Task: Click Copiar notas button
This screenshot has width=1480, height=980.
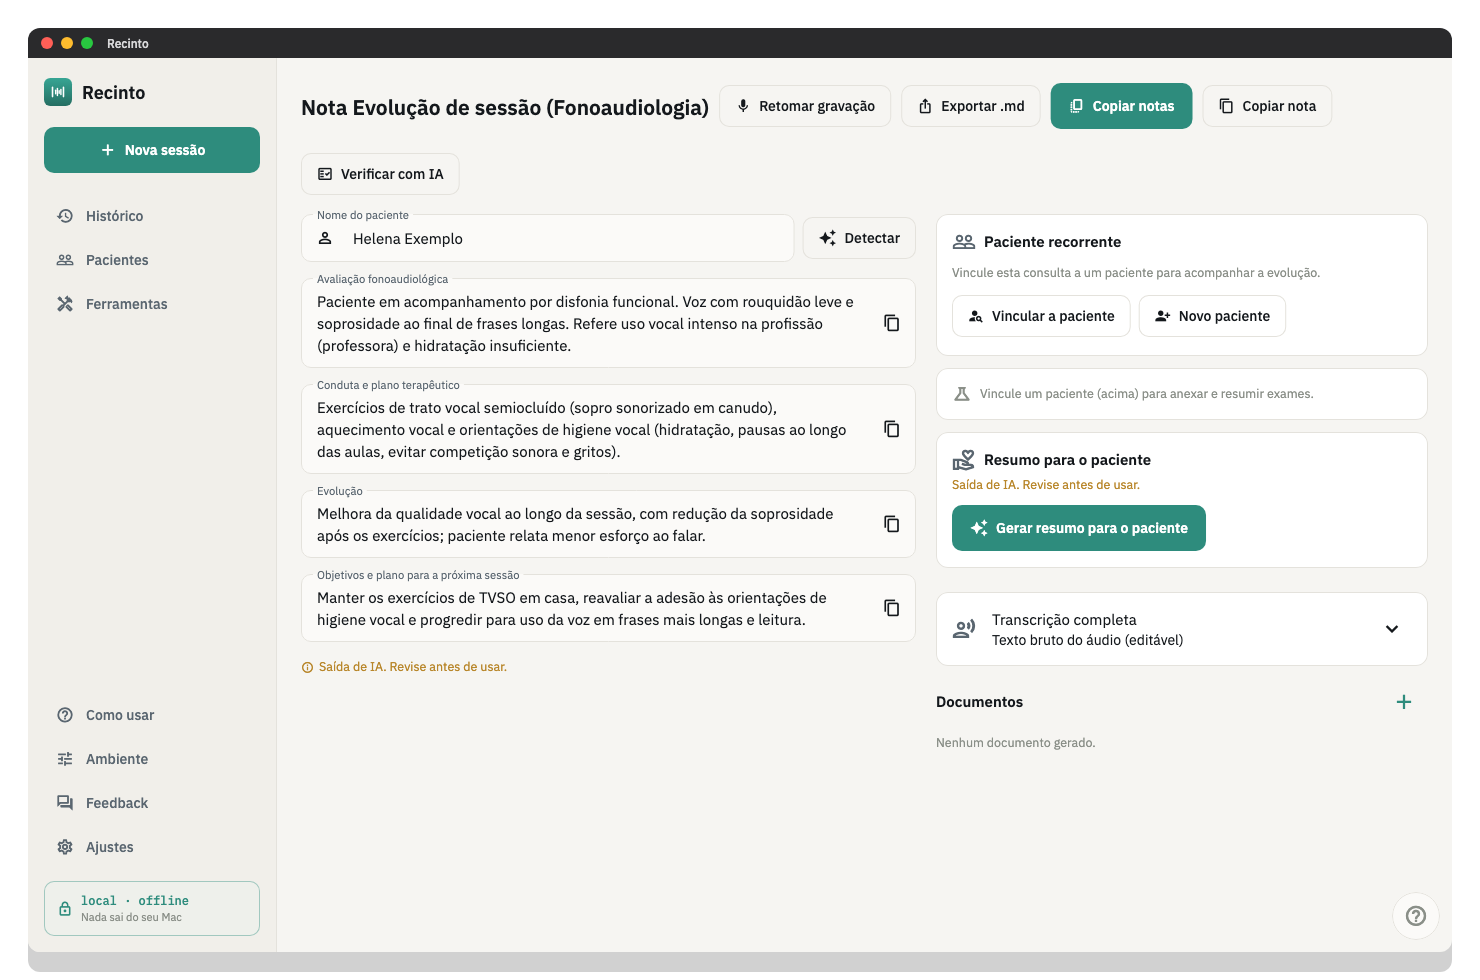Action: [x=1121, y=106]
